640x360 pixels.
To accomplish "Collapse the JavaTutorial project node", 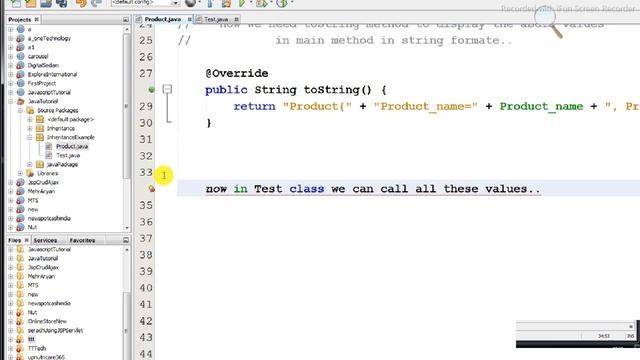I will [x=11, y=101].
